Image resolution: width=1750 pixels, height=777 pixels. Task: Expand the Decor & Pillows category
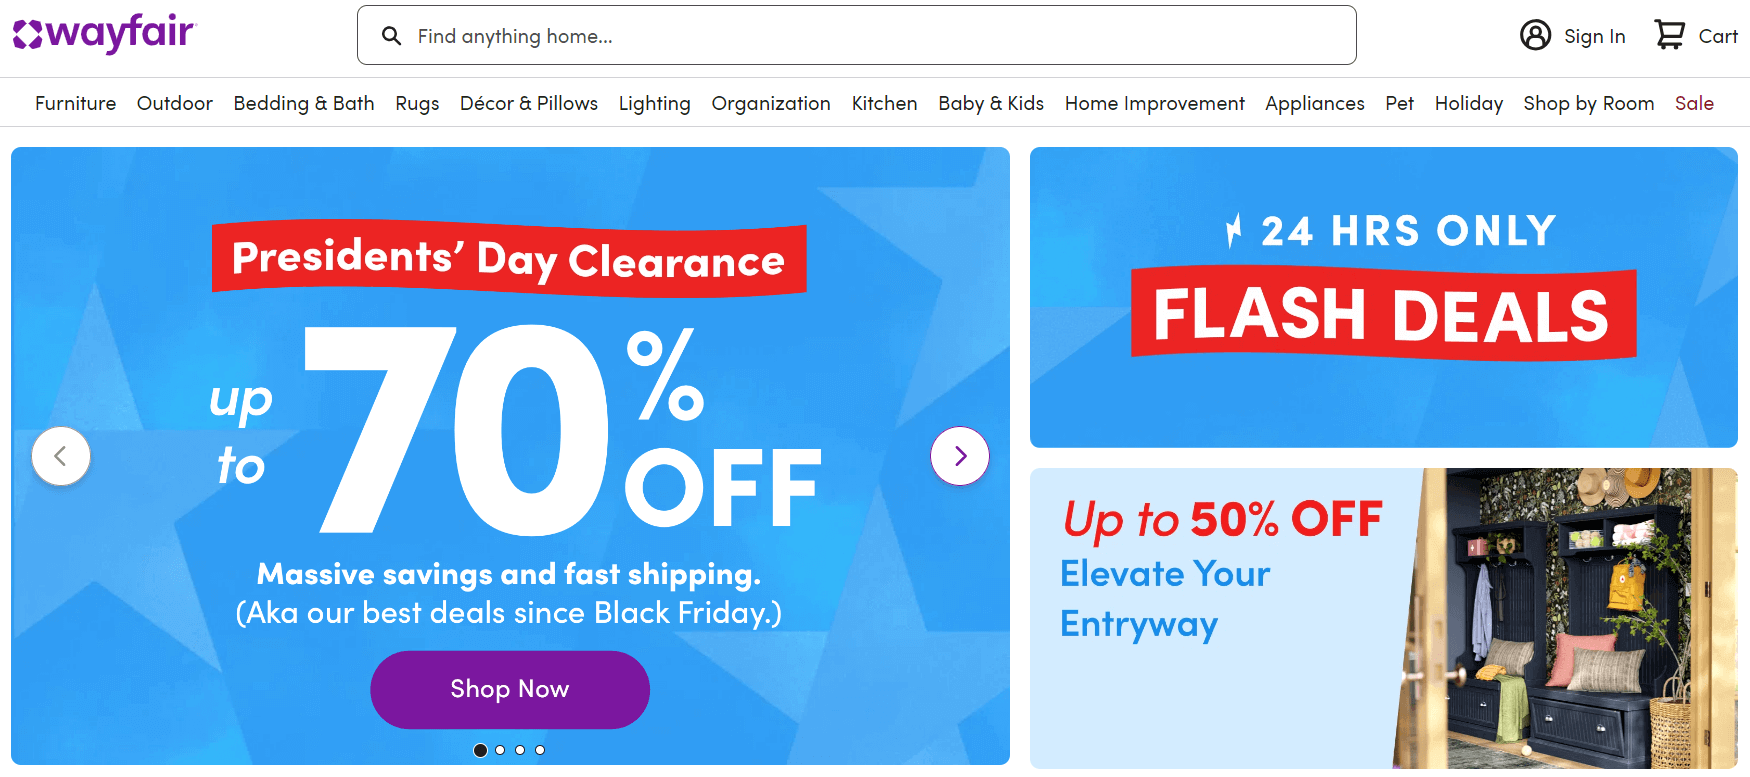(x=528, y=103)
